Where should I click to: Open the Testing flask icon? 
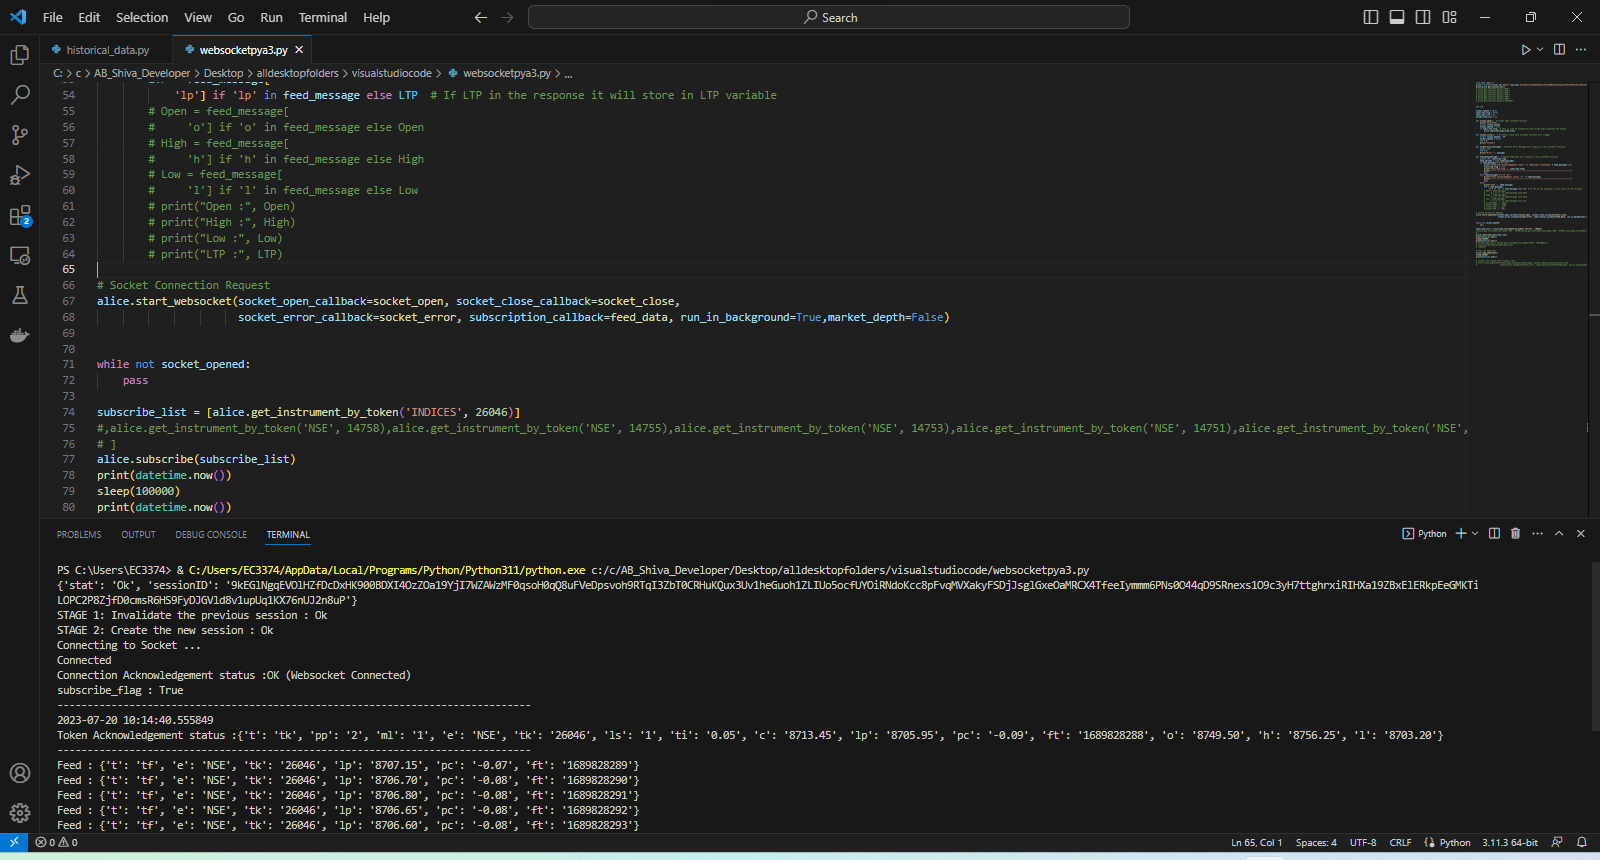[x=19, y=295]
